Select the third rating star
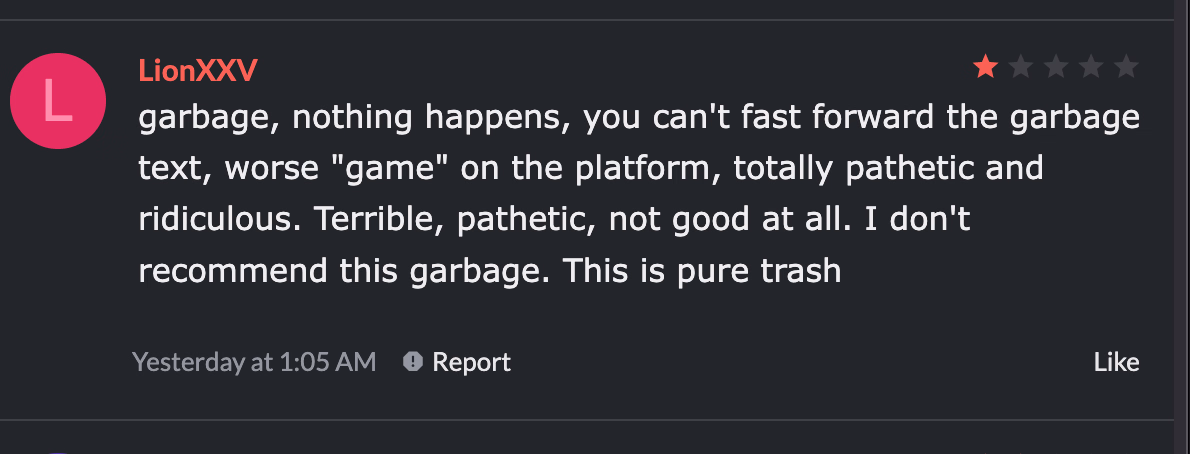 [1056, 67]
